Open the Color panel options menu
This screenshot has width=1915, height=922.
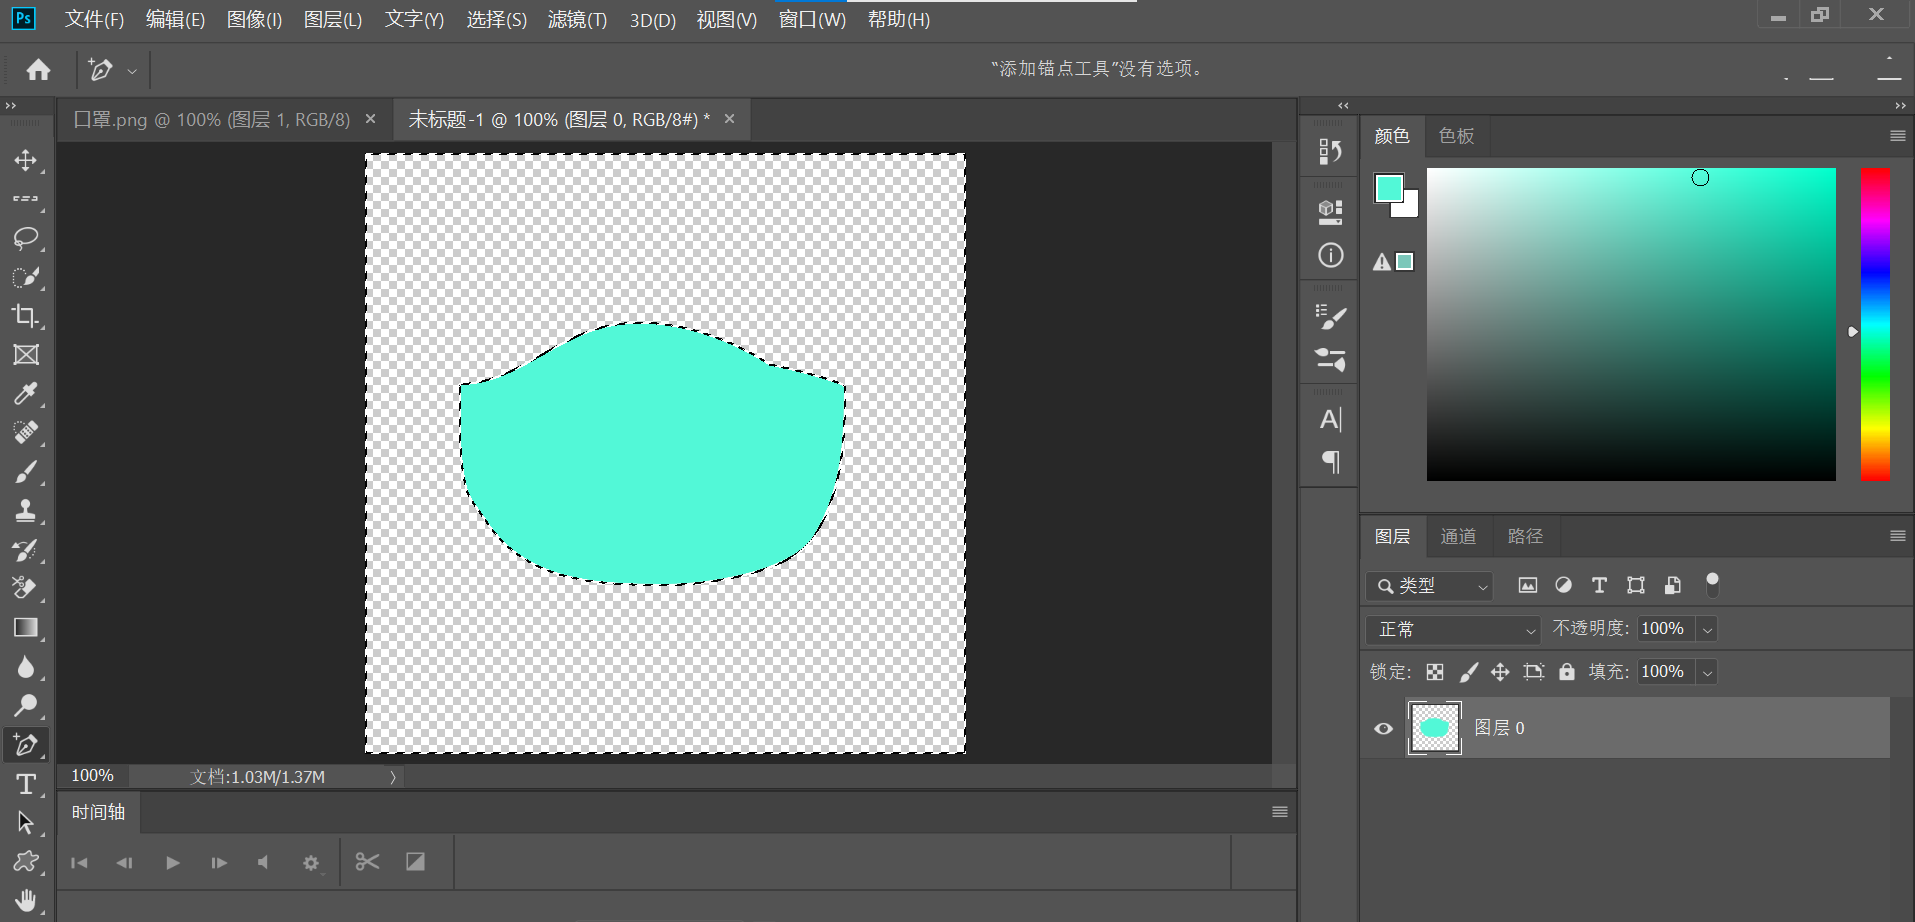coord(1897,136)
